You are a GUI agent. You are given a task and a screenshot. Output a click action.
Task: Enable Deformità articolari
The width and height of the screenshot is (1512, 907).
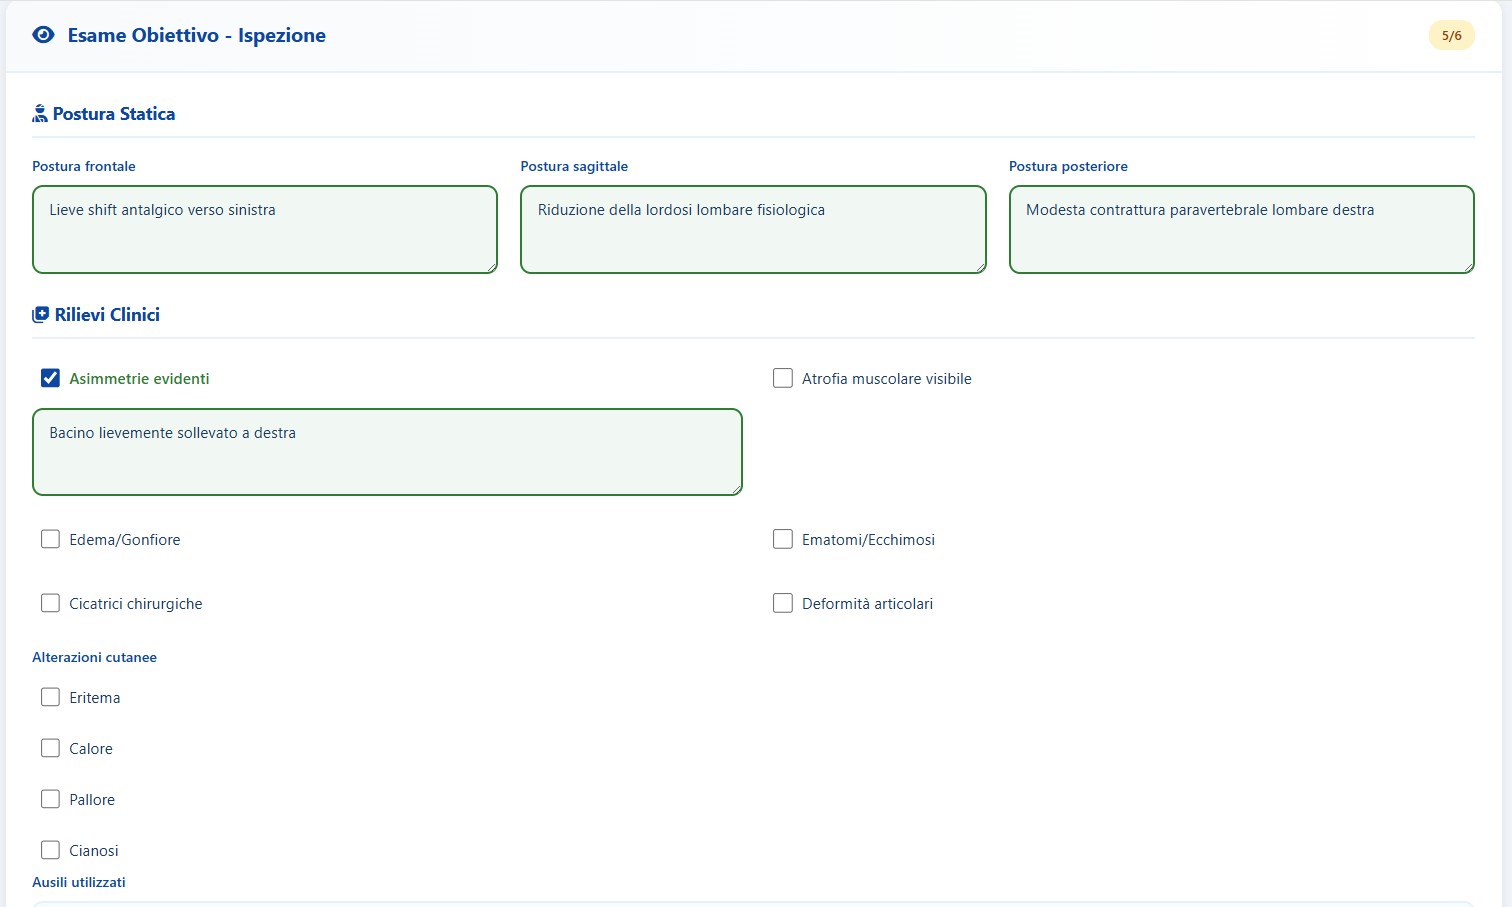783,603
